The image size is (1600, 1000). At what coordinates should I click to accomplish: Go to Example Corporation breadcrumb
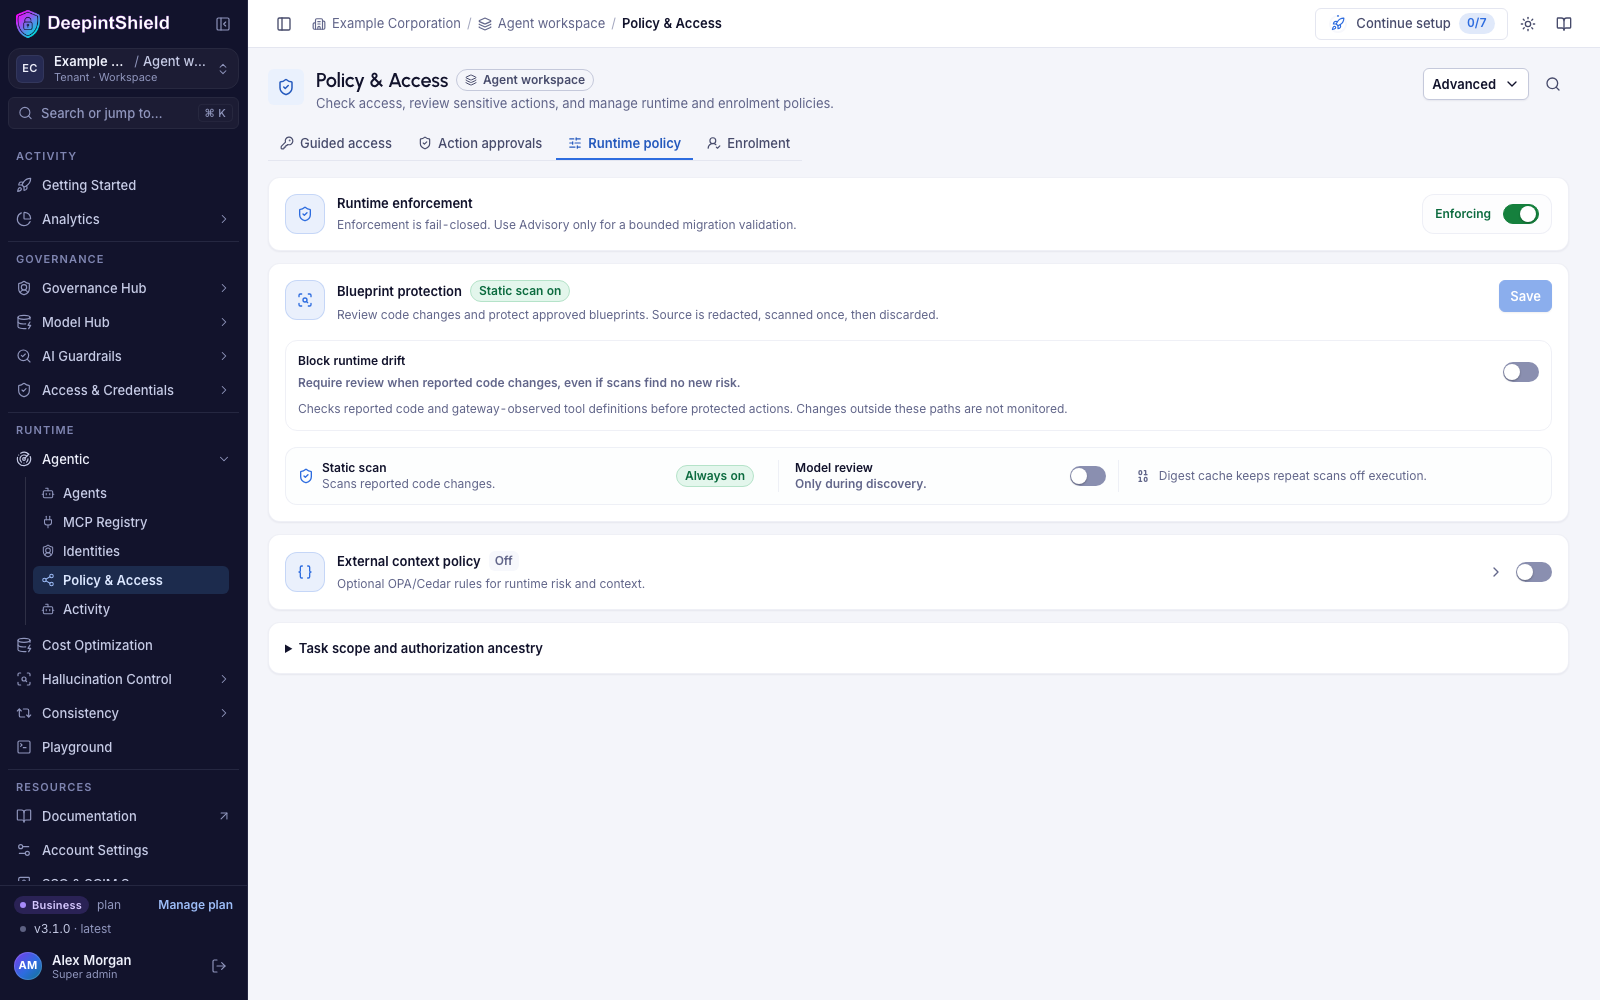[386, 23]
